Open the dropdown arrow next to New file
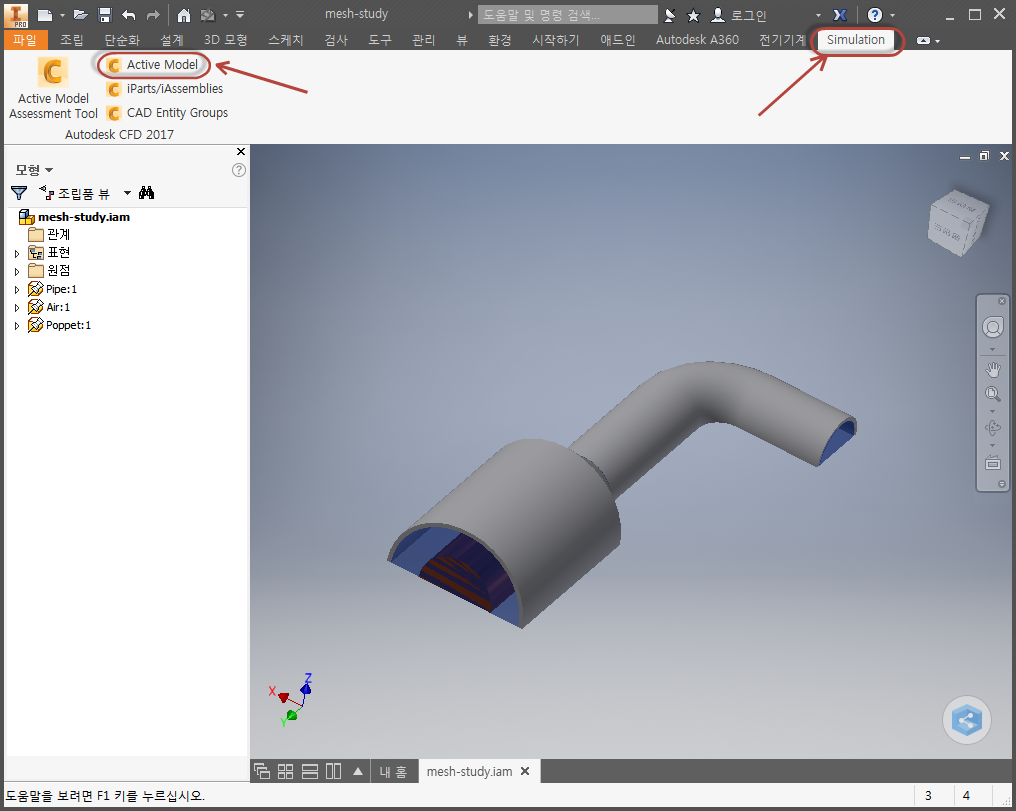The width and height of the screenshot is (1016, 811). point(62,16)
